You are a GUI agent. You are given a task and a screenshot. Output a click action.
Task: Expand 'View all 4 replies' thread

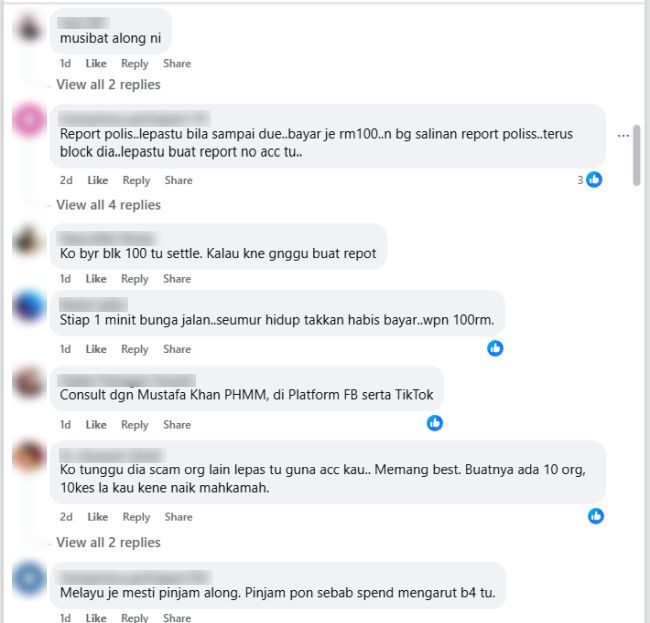[x=108, y=205]
